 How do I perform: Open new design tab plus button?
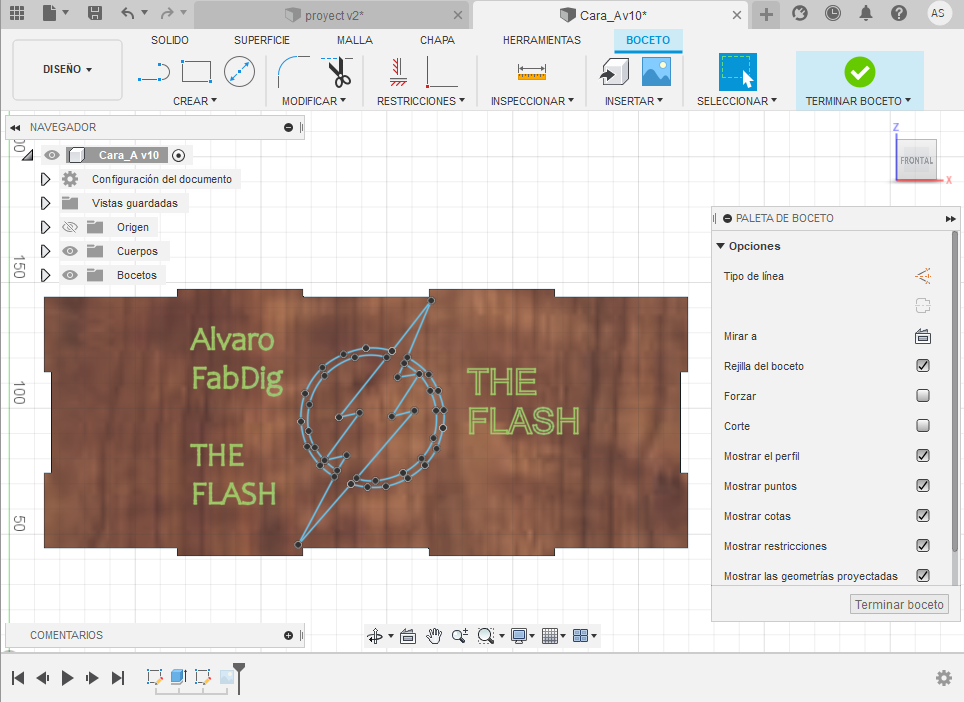766,14
